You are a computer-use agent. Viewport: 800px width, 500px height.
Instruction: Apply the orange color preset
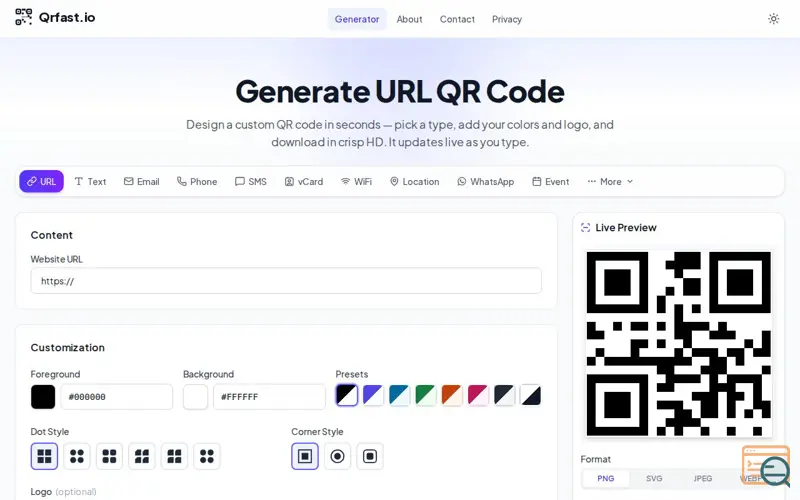tap(452, 395)
